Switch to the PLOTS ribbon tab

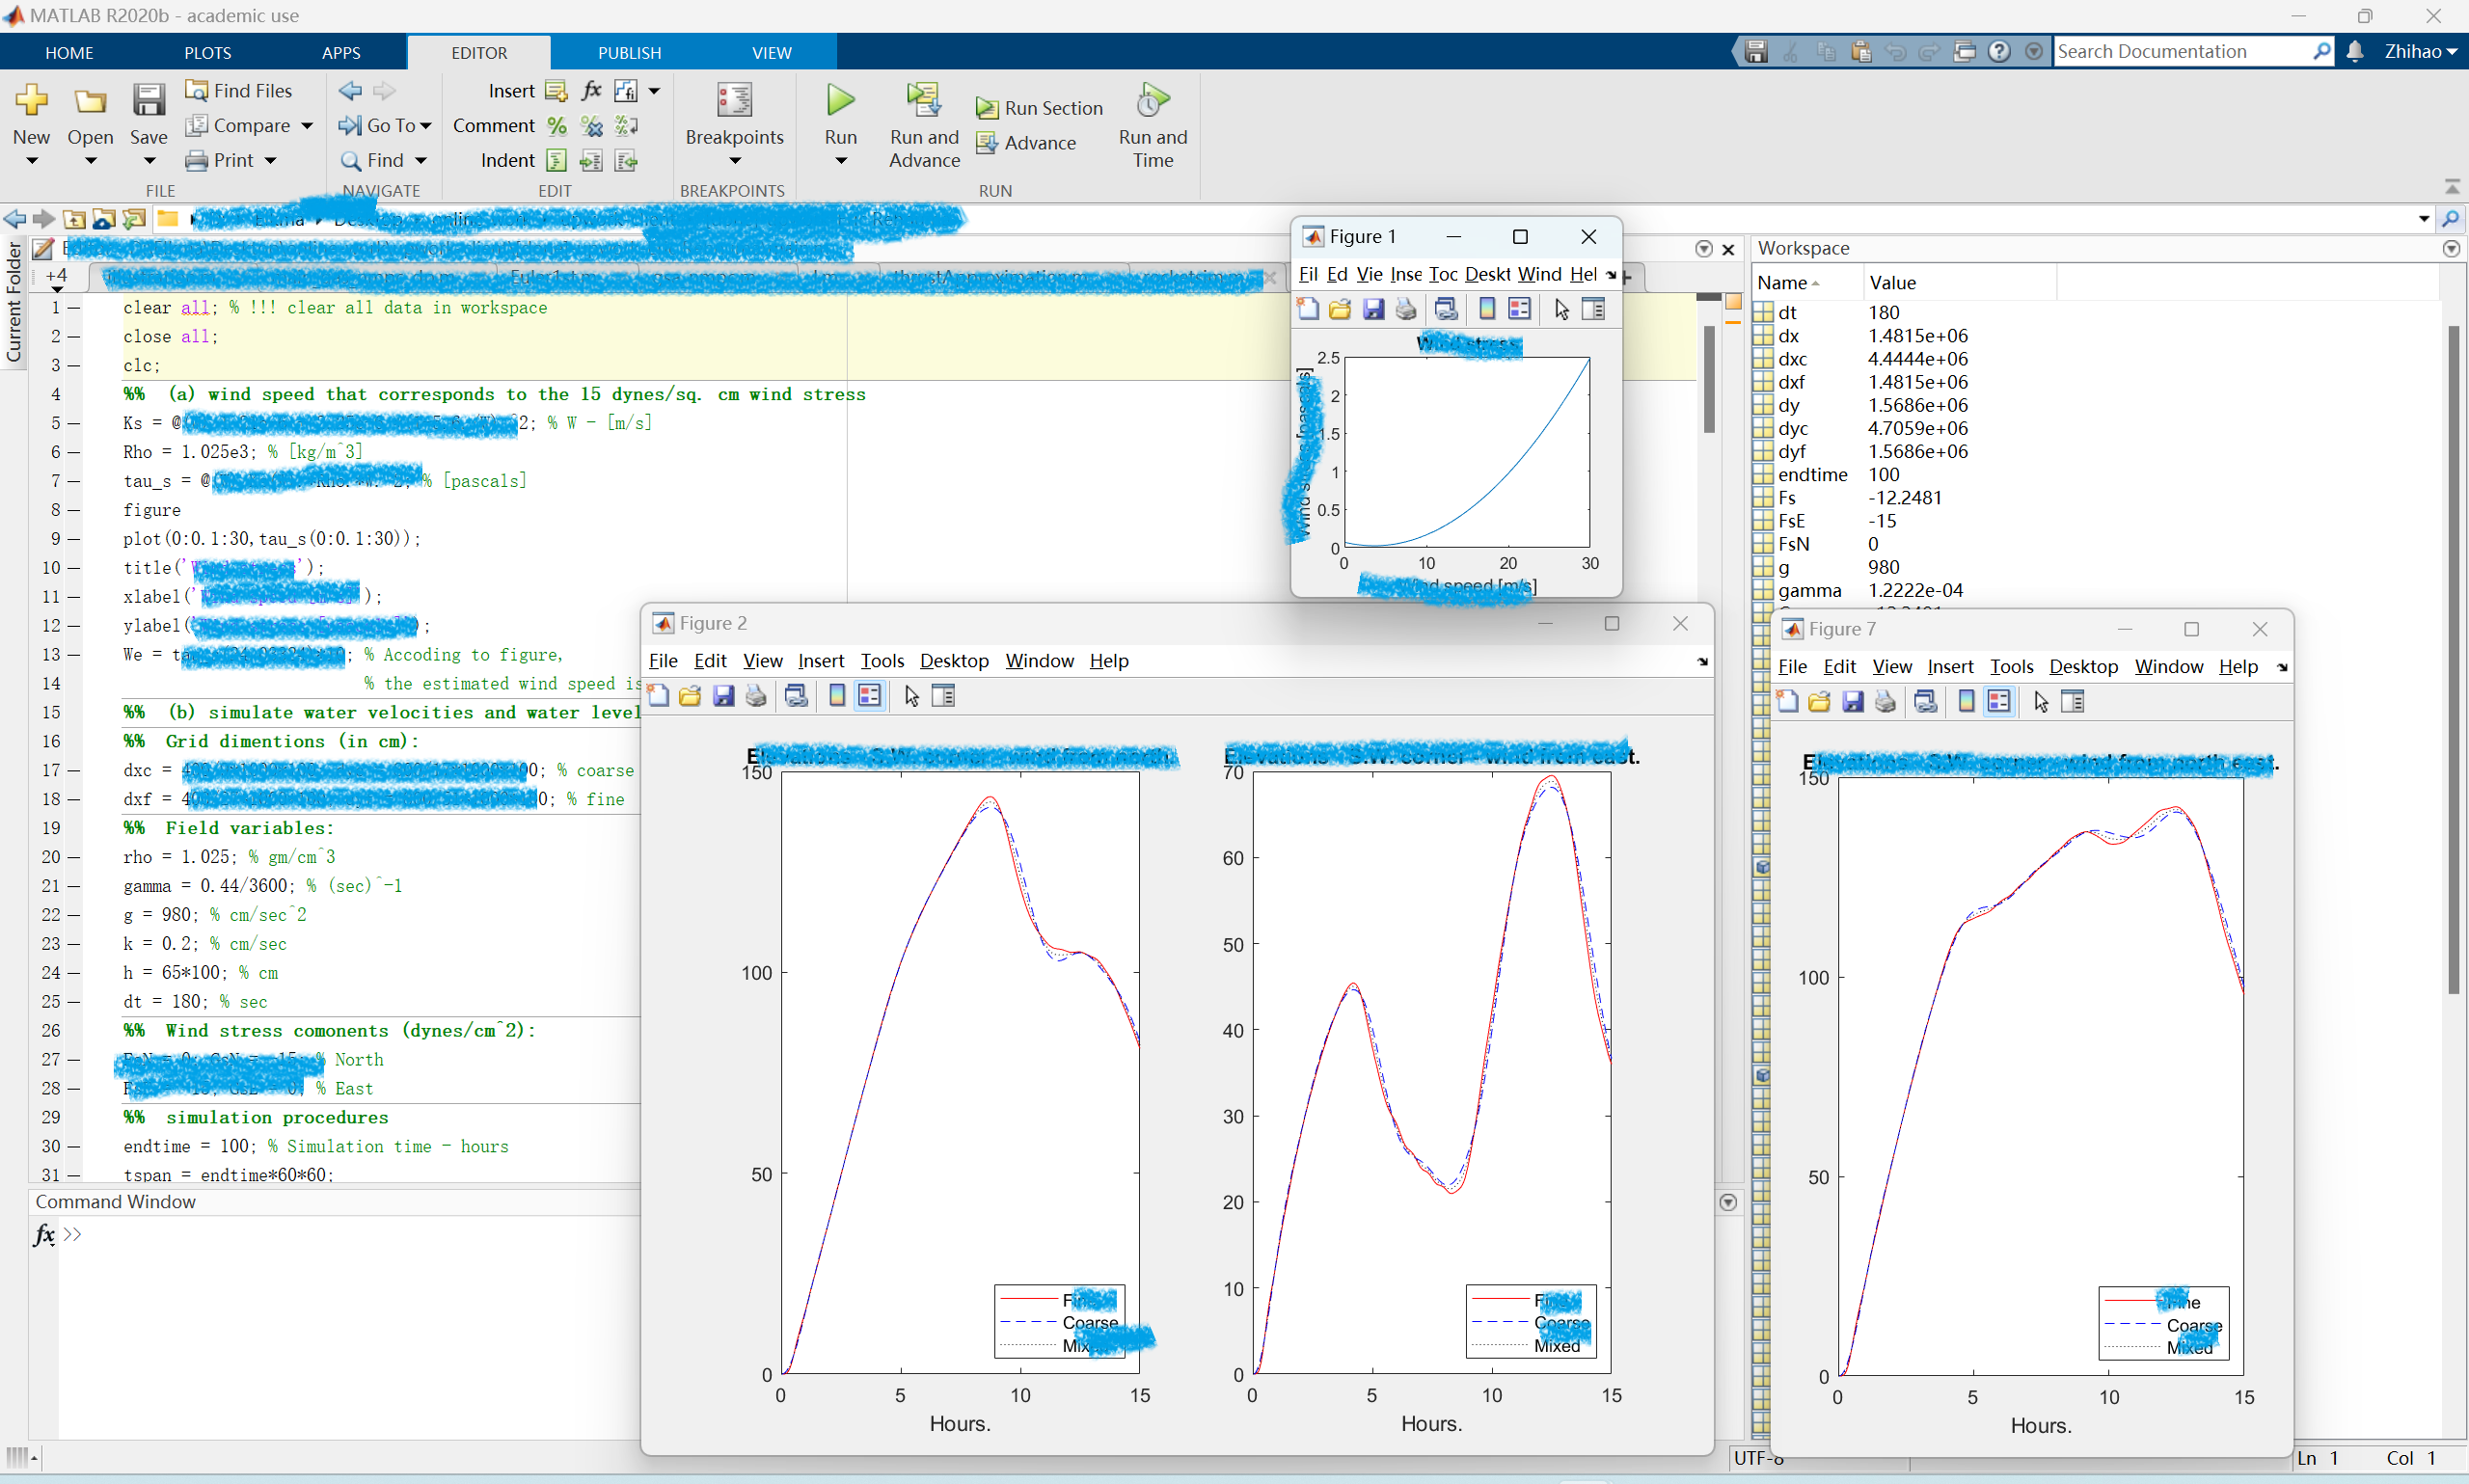(x=207, y=53)
